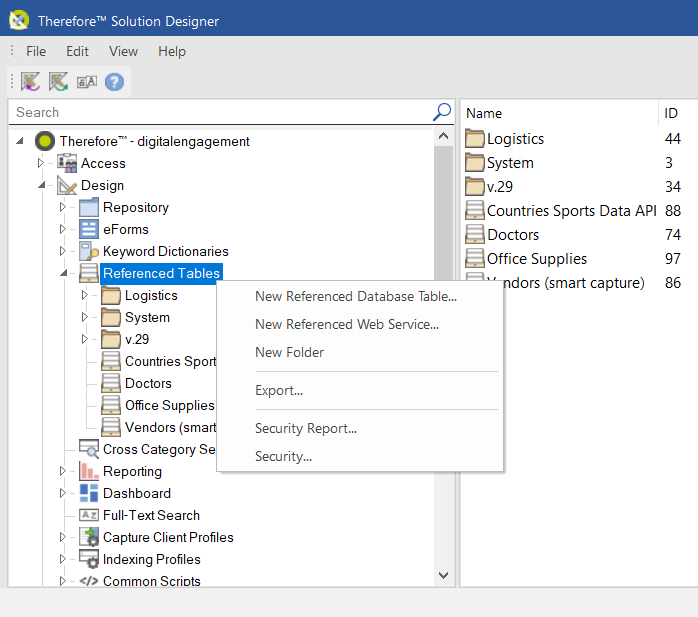Click the Repository icon in tree
The height and width of the screenshot is (617, 698).
click(89, 207)
